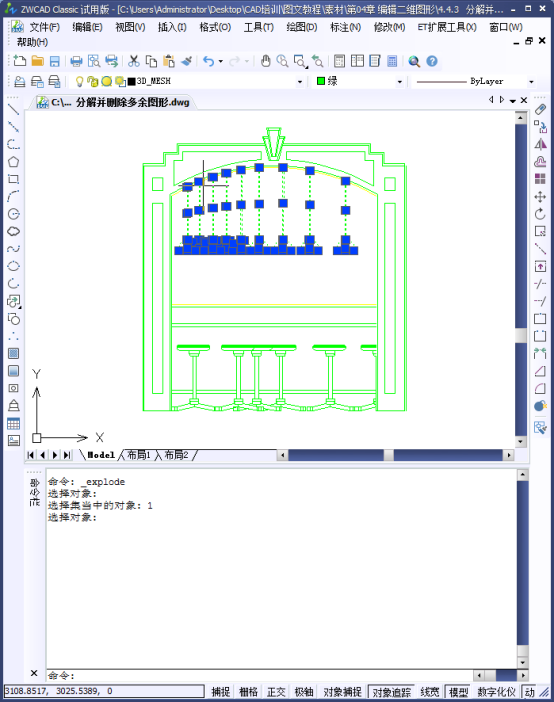Viewport: 554px width, 702px height.
Task: Click the Rotate tool in modify toolbar
Action: click(x=540, y=214)
